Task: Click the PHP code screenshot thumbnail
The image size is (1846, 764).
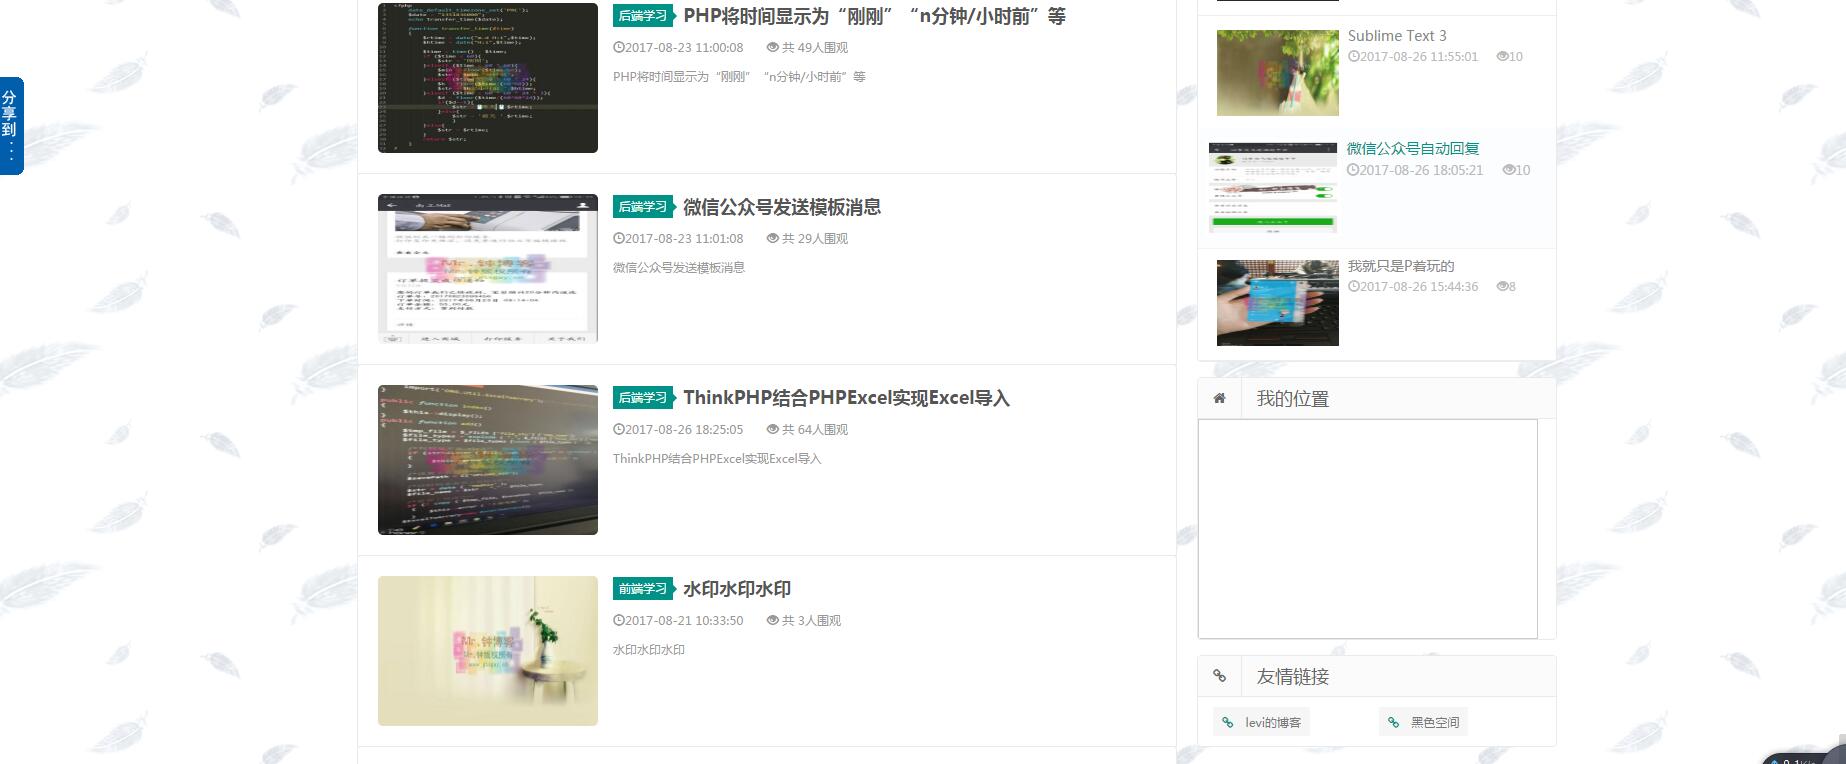Action: (487, 78)
